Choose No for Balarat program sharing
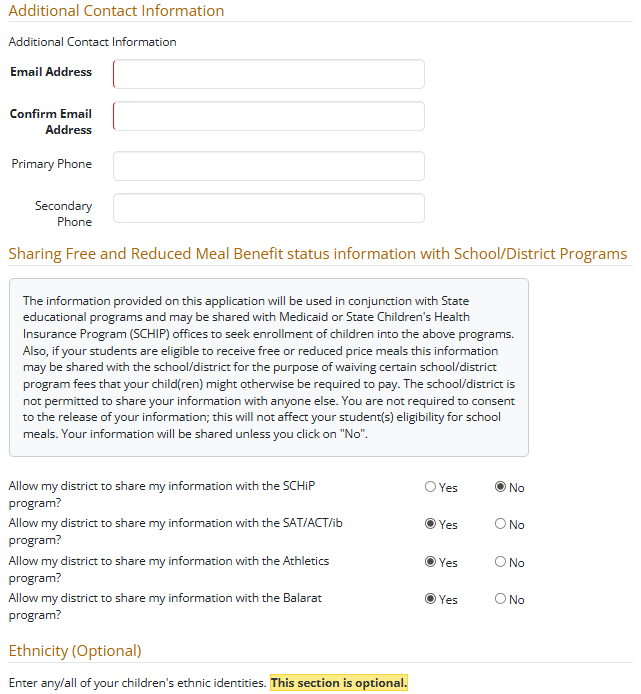 pos(501,599)
